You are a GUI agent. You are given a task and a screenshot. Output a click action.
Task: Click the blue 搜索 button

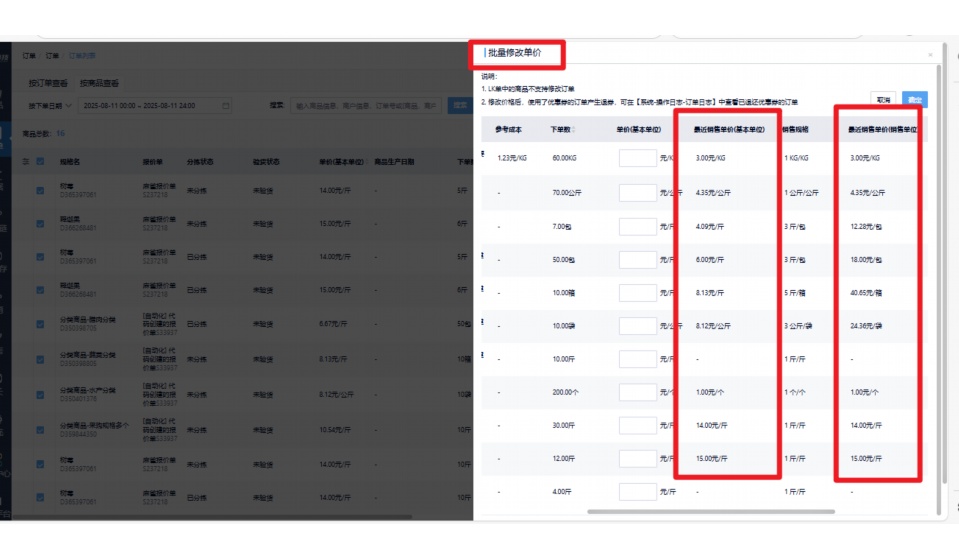460,105
